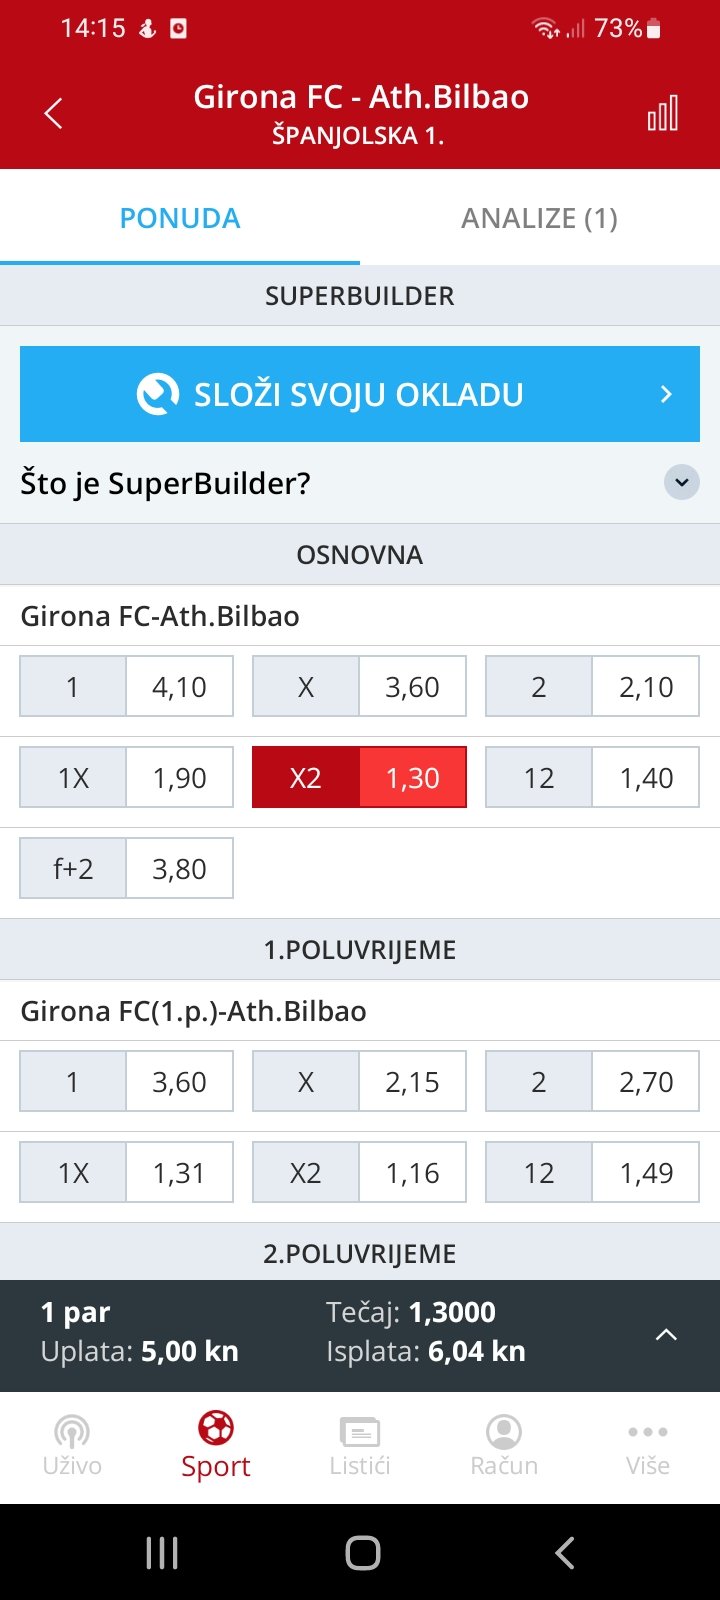Open the Uživo live section
Viewport: 720px width, 1600px height.
tap(72, 1446)
